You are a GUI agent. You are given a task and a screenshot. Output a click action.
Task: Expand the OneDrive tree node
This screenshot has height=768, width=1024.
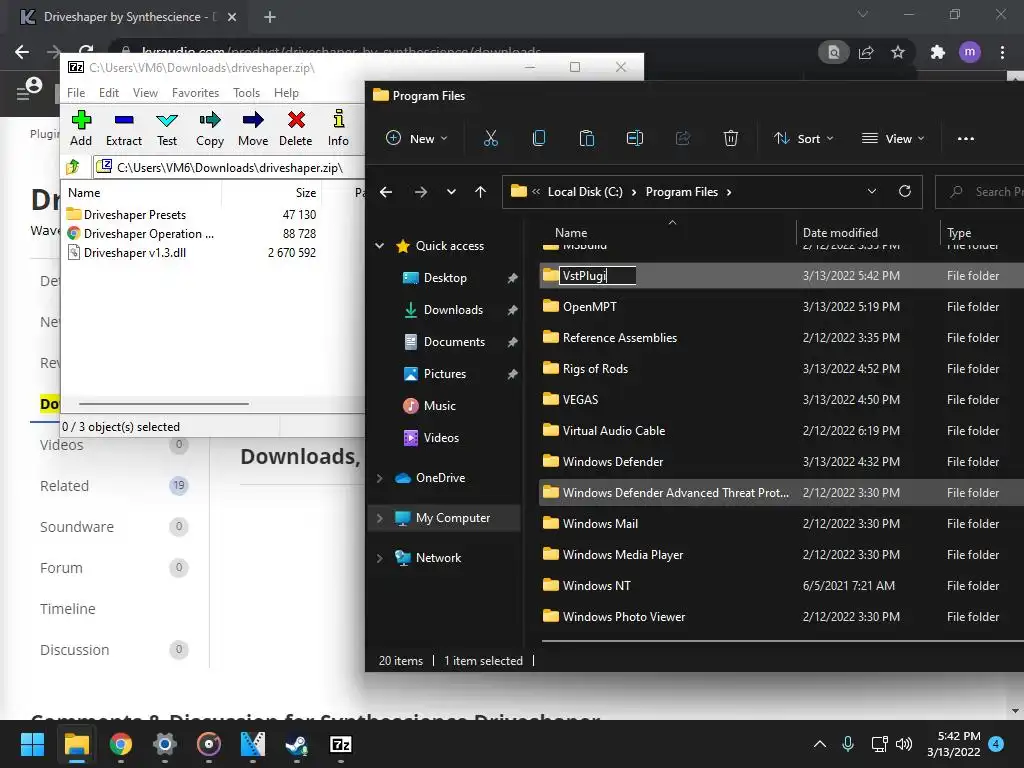[x=379, y=478]
